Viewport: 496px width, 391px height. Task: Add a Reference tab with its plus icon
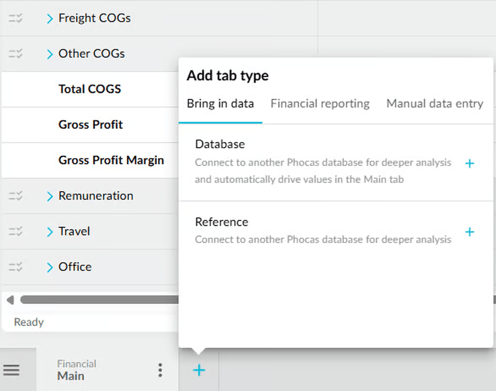(x=470, y=232)
